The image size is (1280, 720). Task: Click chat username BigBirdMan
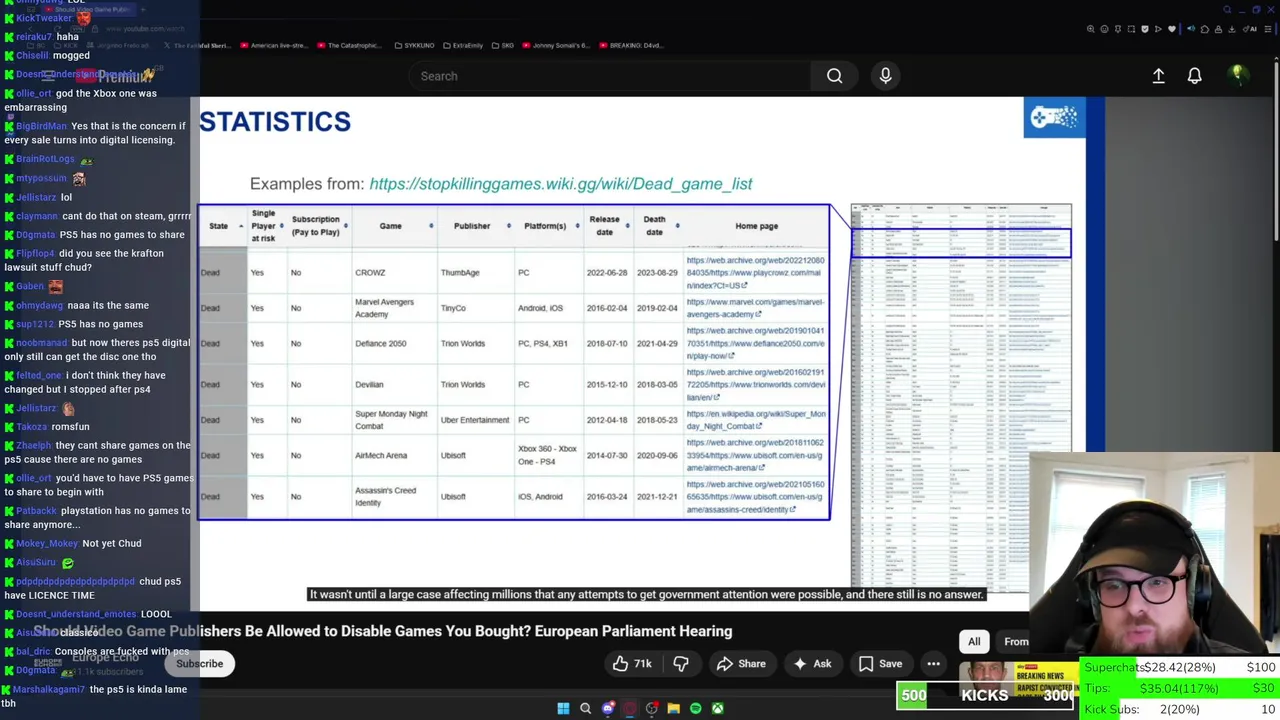(x=41, y=126)
